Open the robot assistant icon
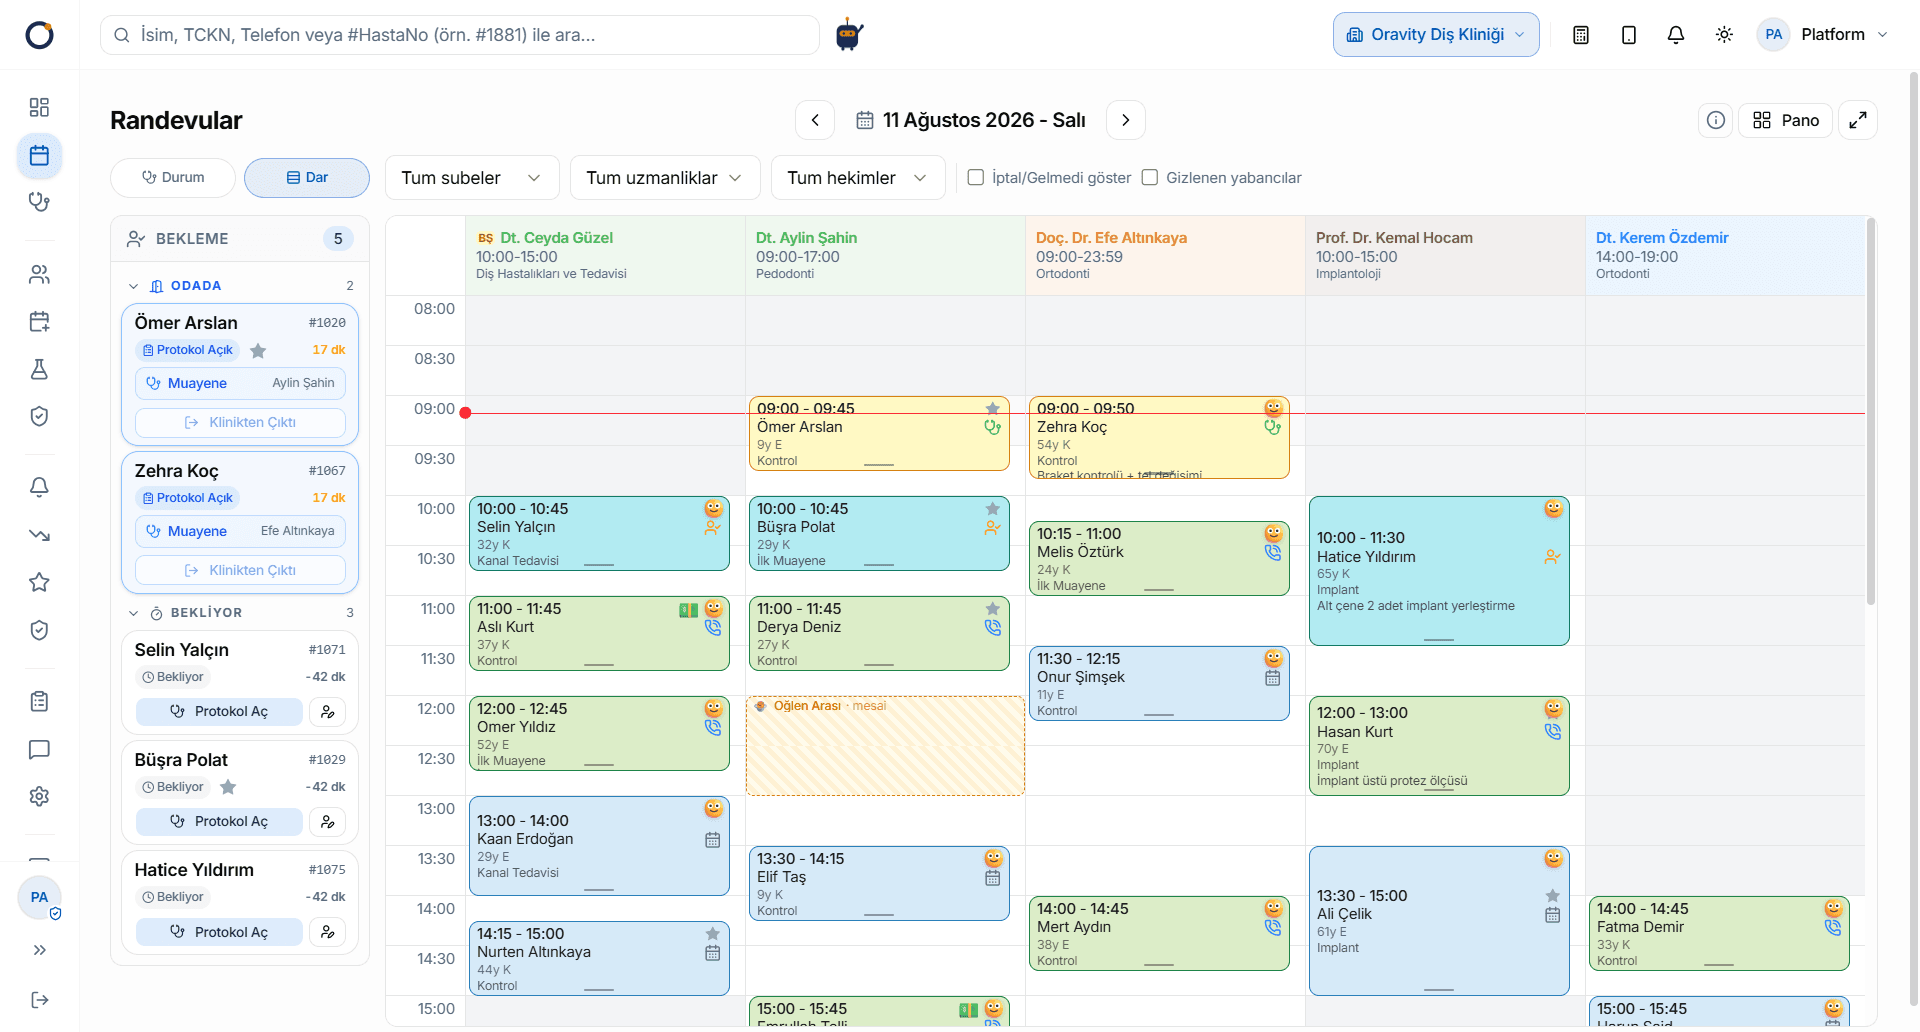Screen dimensions: 1920x1032 (x=849, y=35)
